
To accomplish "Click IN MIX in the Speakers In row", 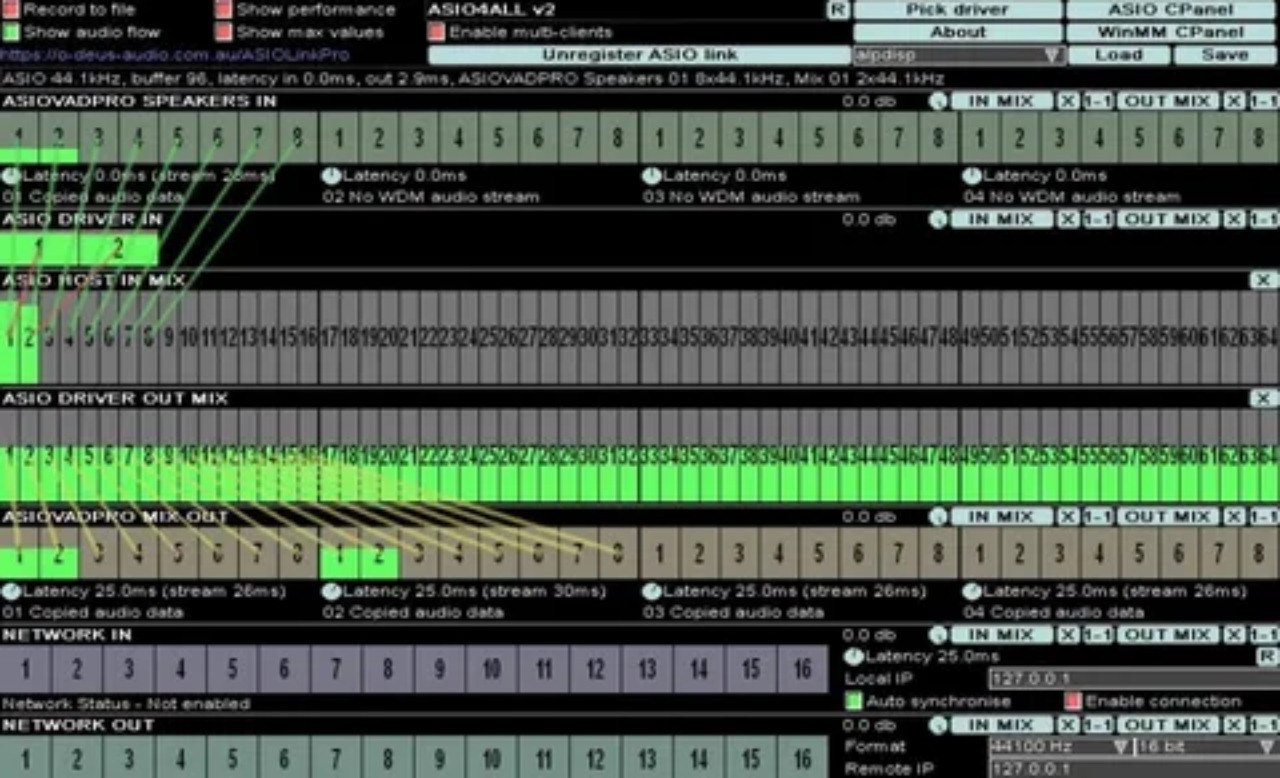I will point(1002,101).
